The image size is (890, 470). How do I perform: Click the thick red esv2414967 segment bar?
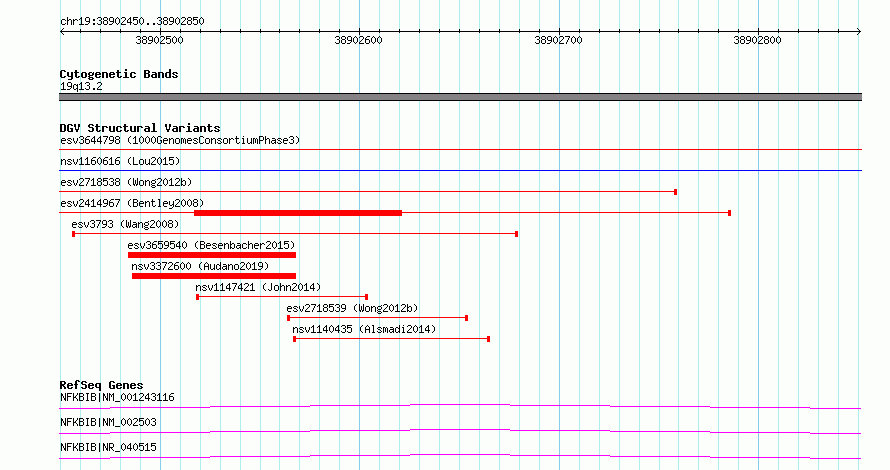[x=298, y=213]
